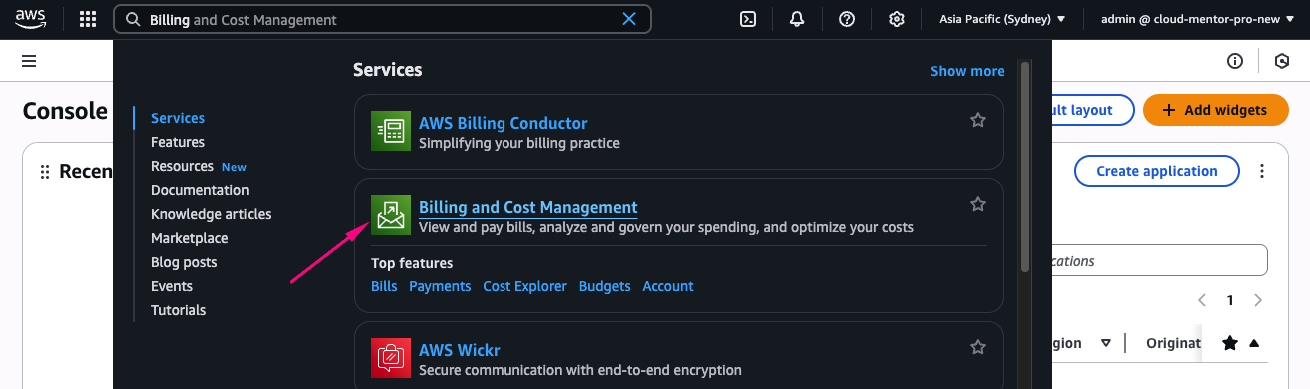
Task: Click Show more services link
Action: coord(967,71)
